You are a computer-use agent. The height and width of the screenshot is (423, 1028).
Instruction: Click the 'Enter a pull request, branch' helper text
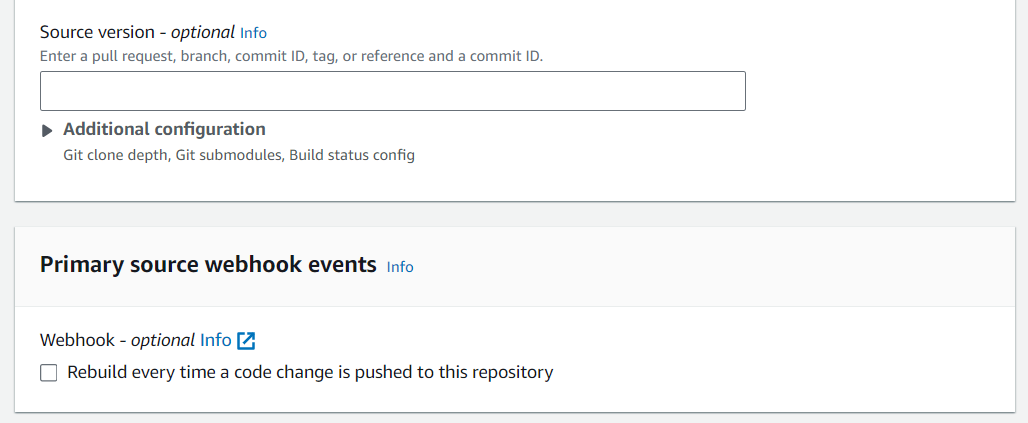tap(291, 56)
